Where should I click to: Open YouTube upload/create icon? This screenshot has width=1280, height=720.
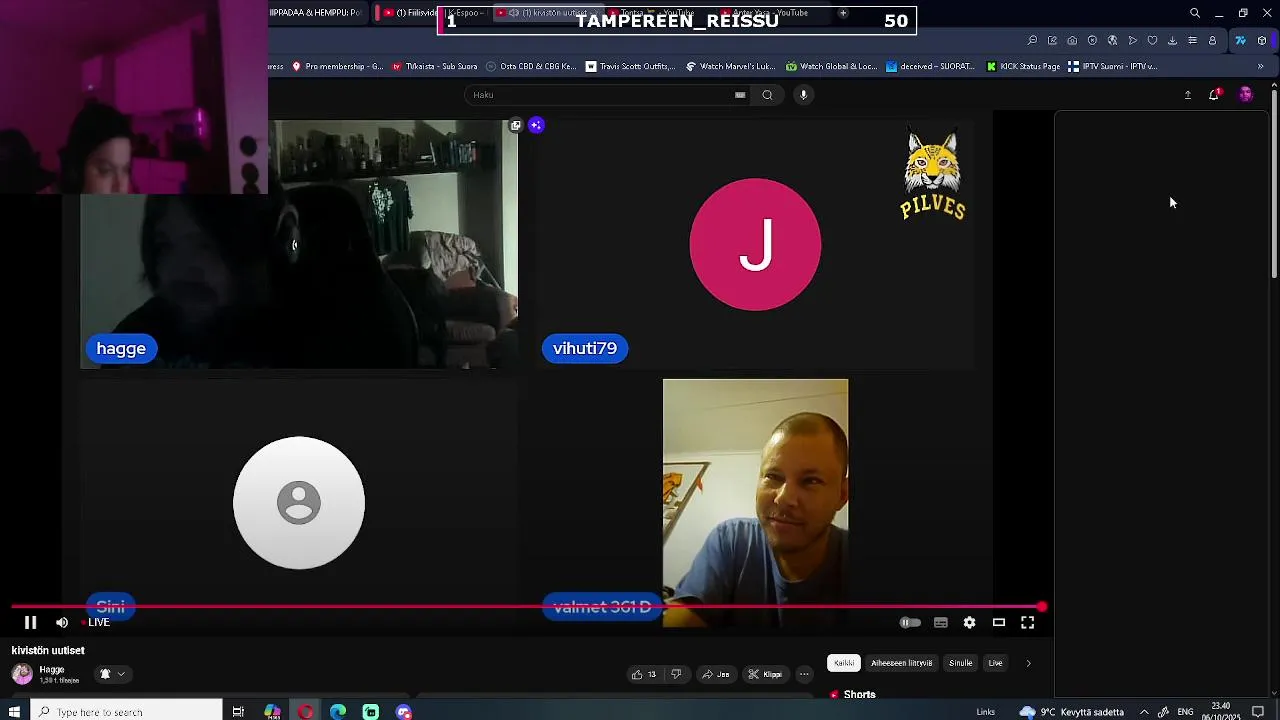tap(1188, 95)
